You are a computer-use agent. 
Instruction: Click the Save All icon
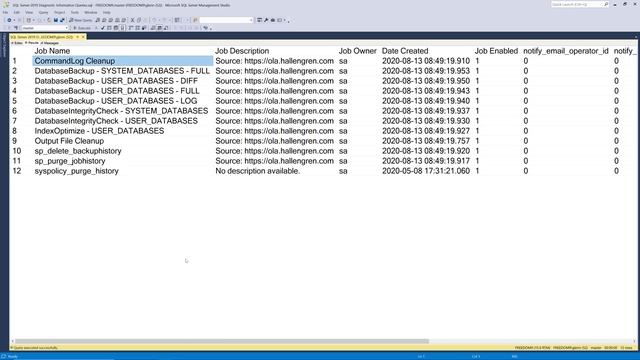coord(62,20)
